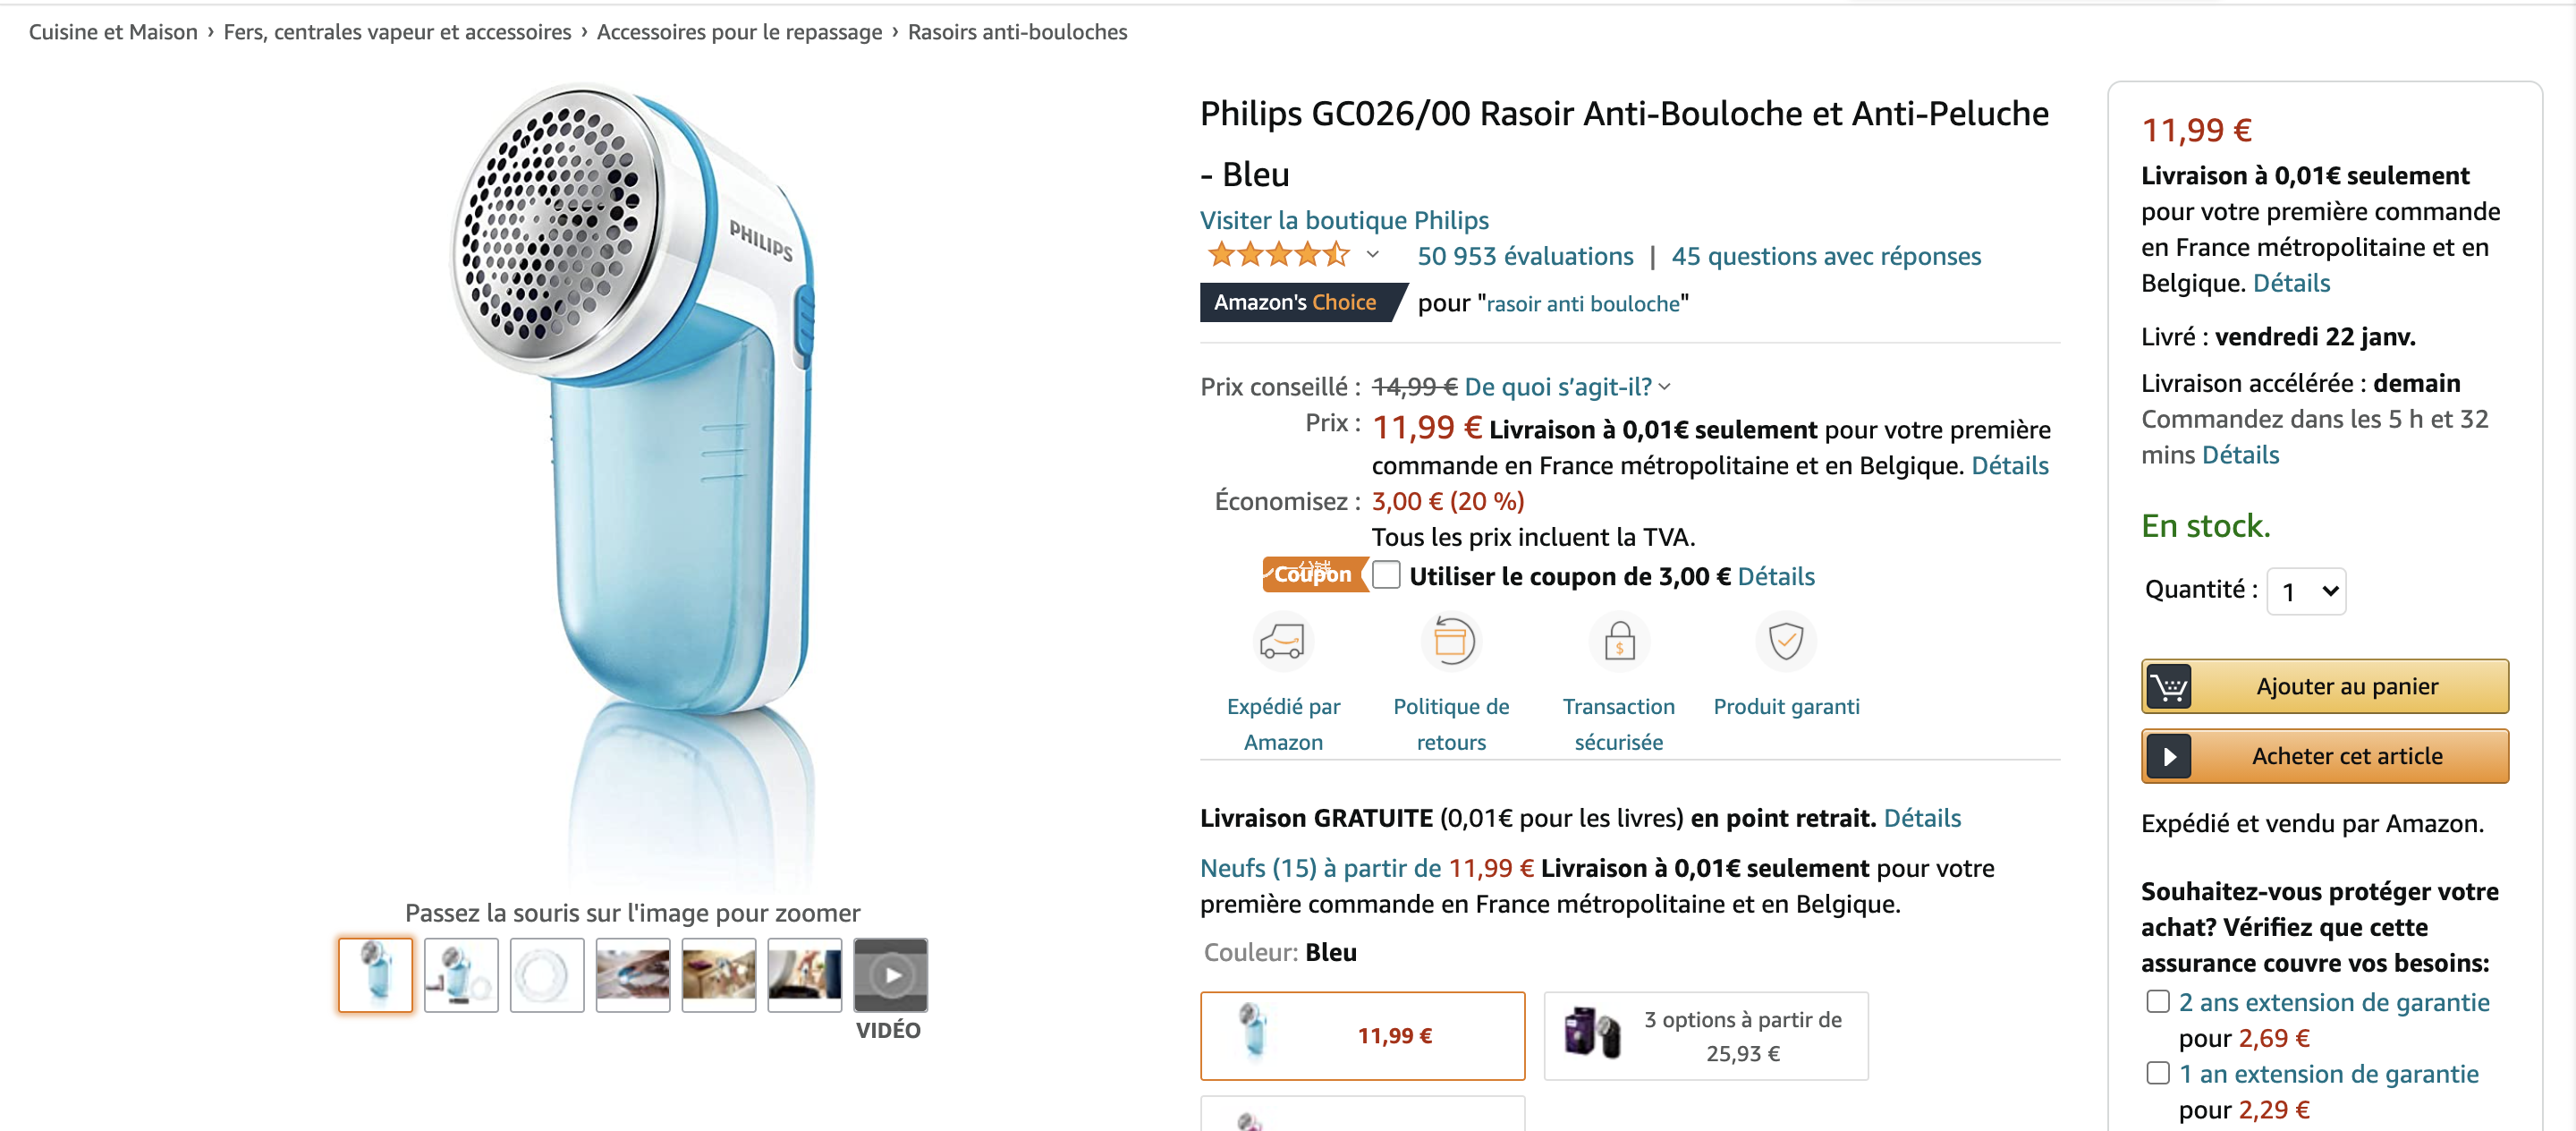Go to Rasoirs anti-bouloches breadcrumb

pos(1017,32)
